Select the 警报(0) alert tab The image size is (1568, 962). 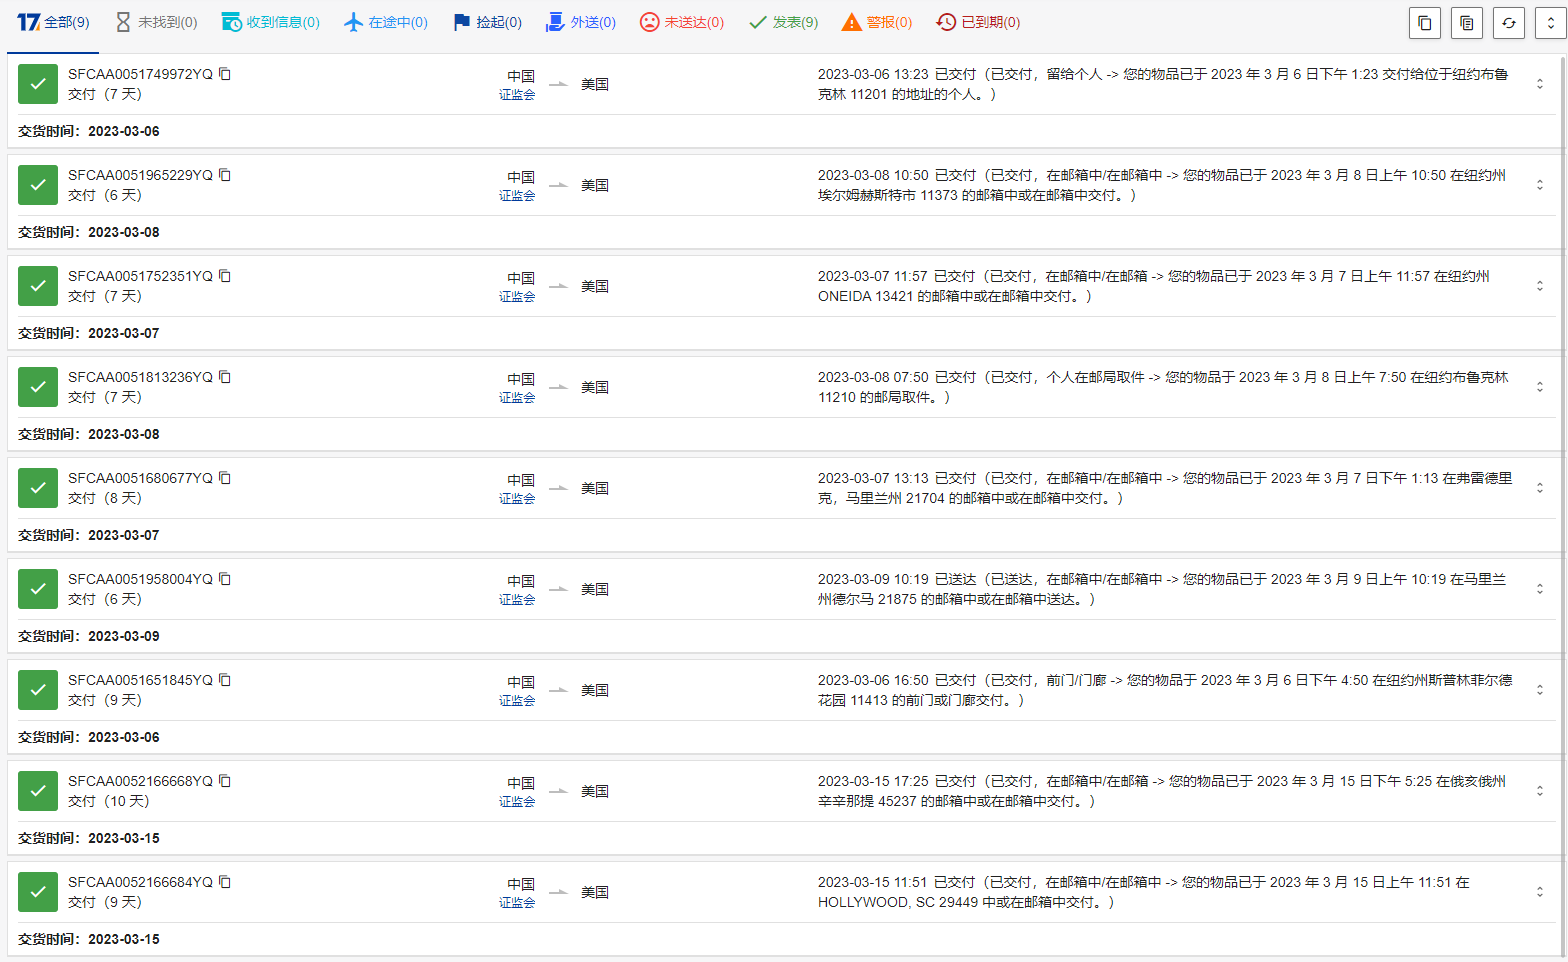pos(877,22)
